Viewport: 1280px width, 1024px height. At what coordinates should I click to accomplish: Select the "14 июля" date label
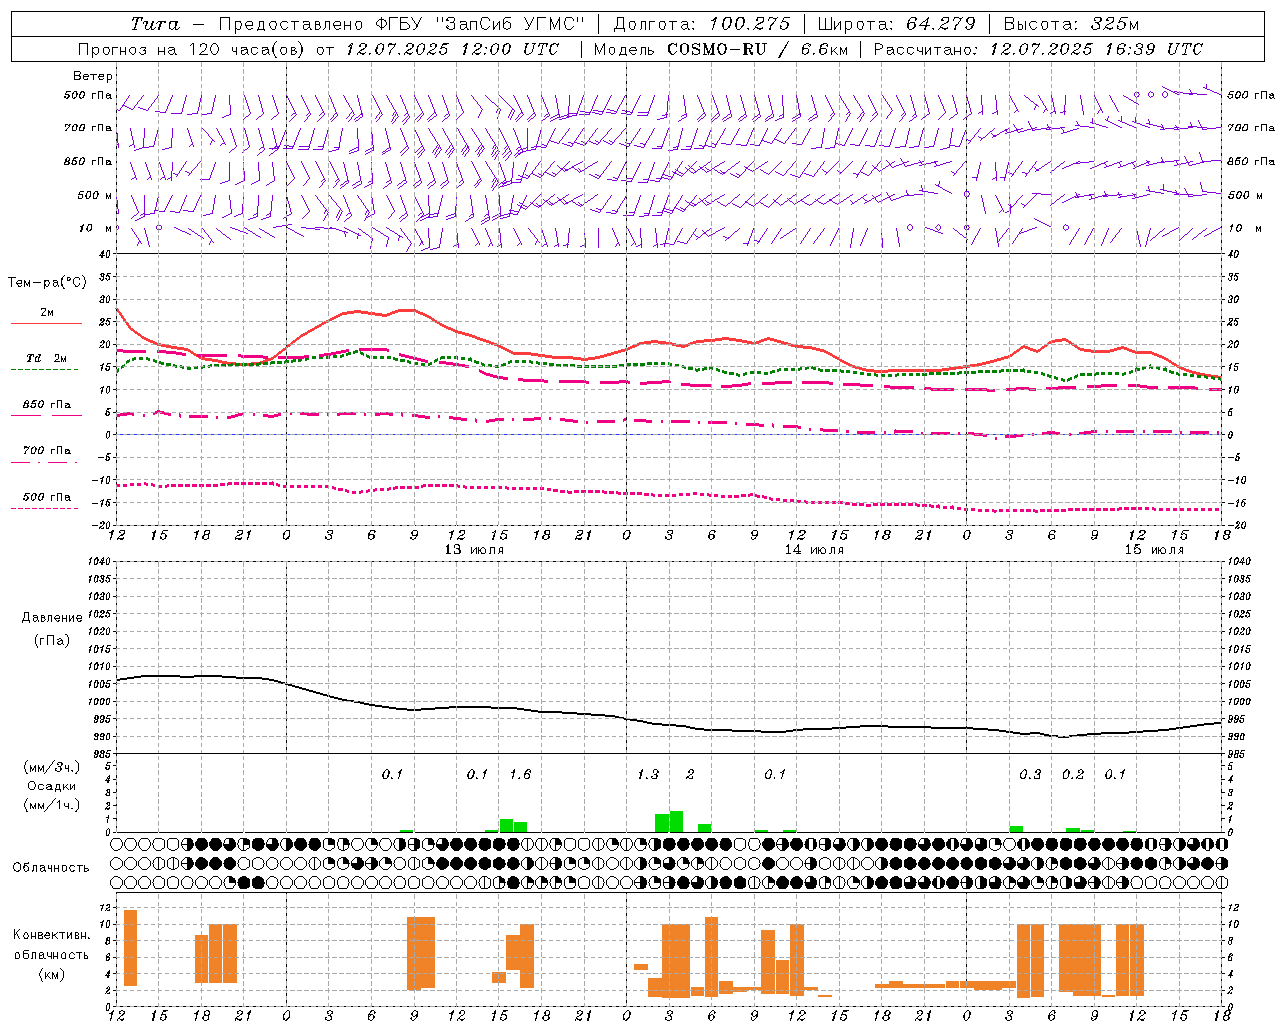click(814, 550)
